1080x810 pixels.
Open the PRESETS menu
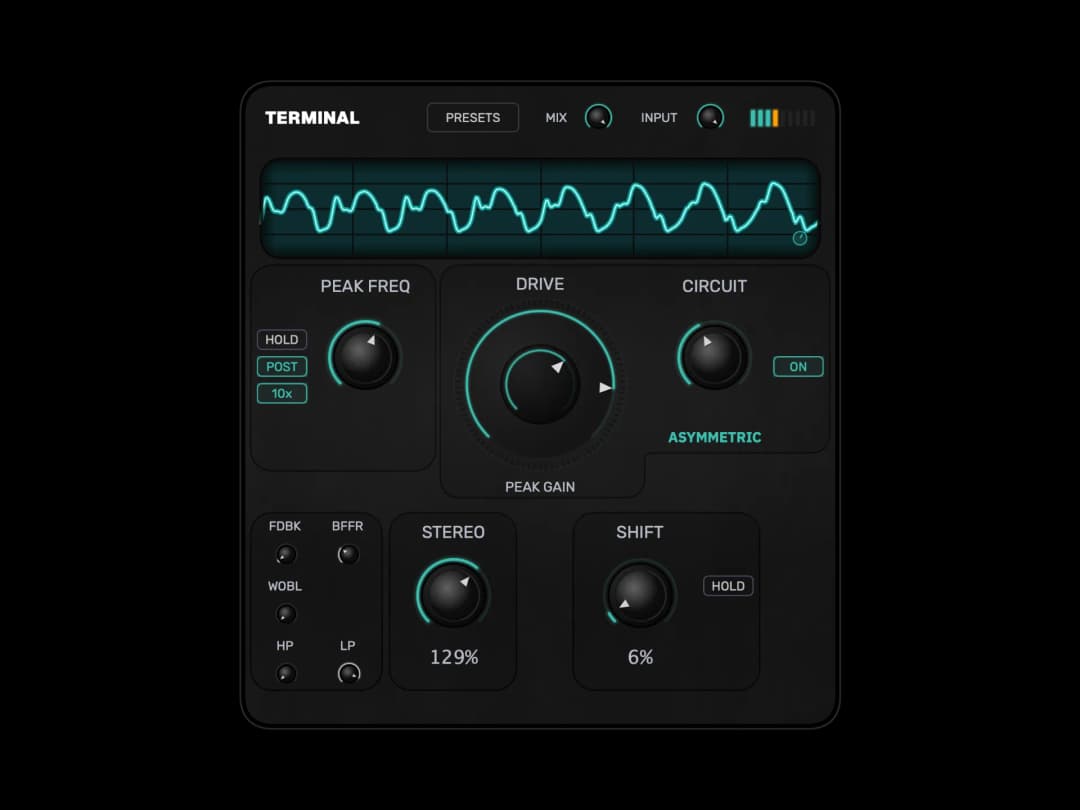tap(472, 118)
